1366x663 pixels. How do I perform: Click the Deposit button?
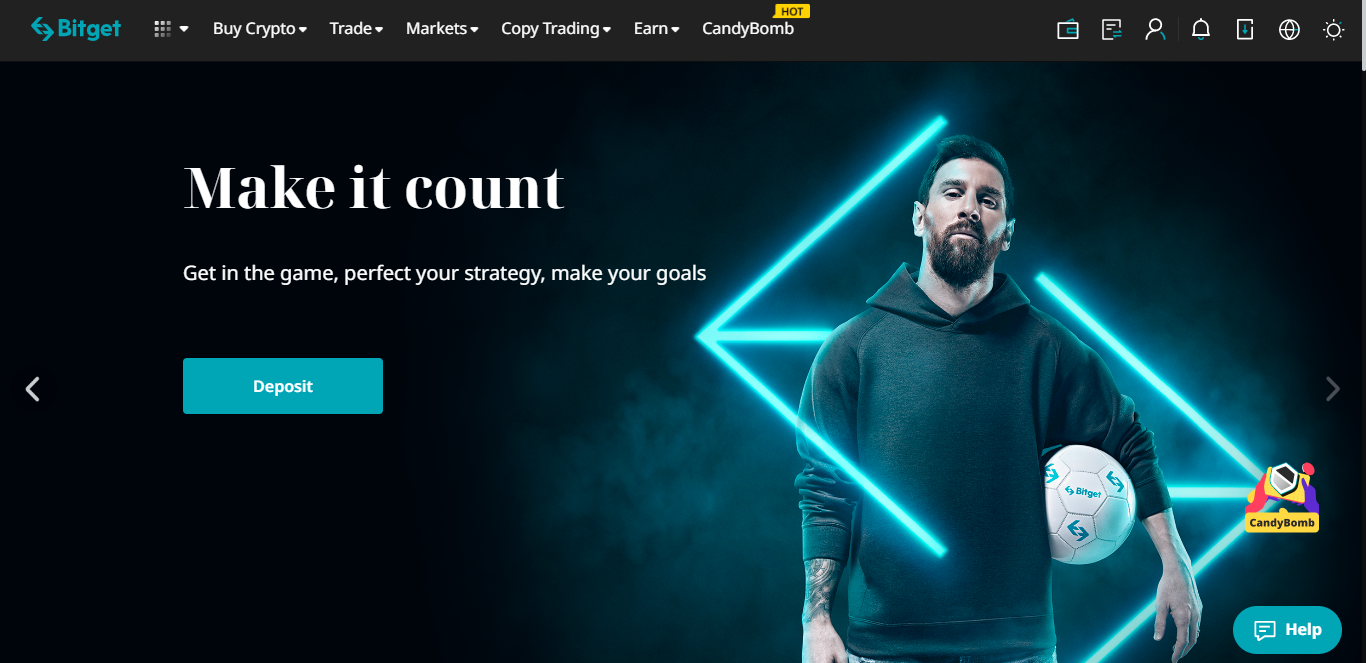(283, 386)
